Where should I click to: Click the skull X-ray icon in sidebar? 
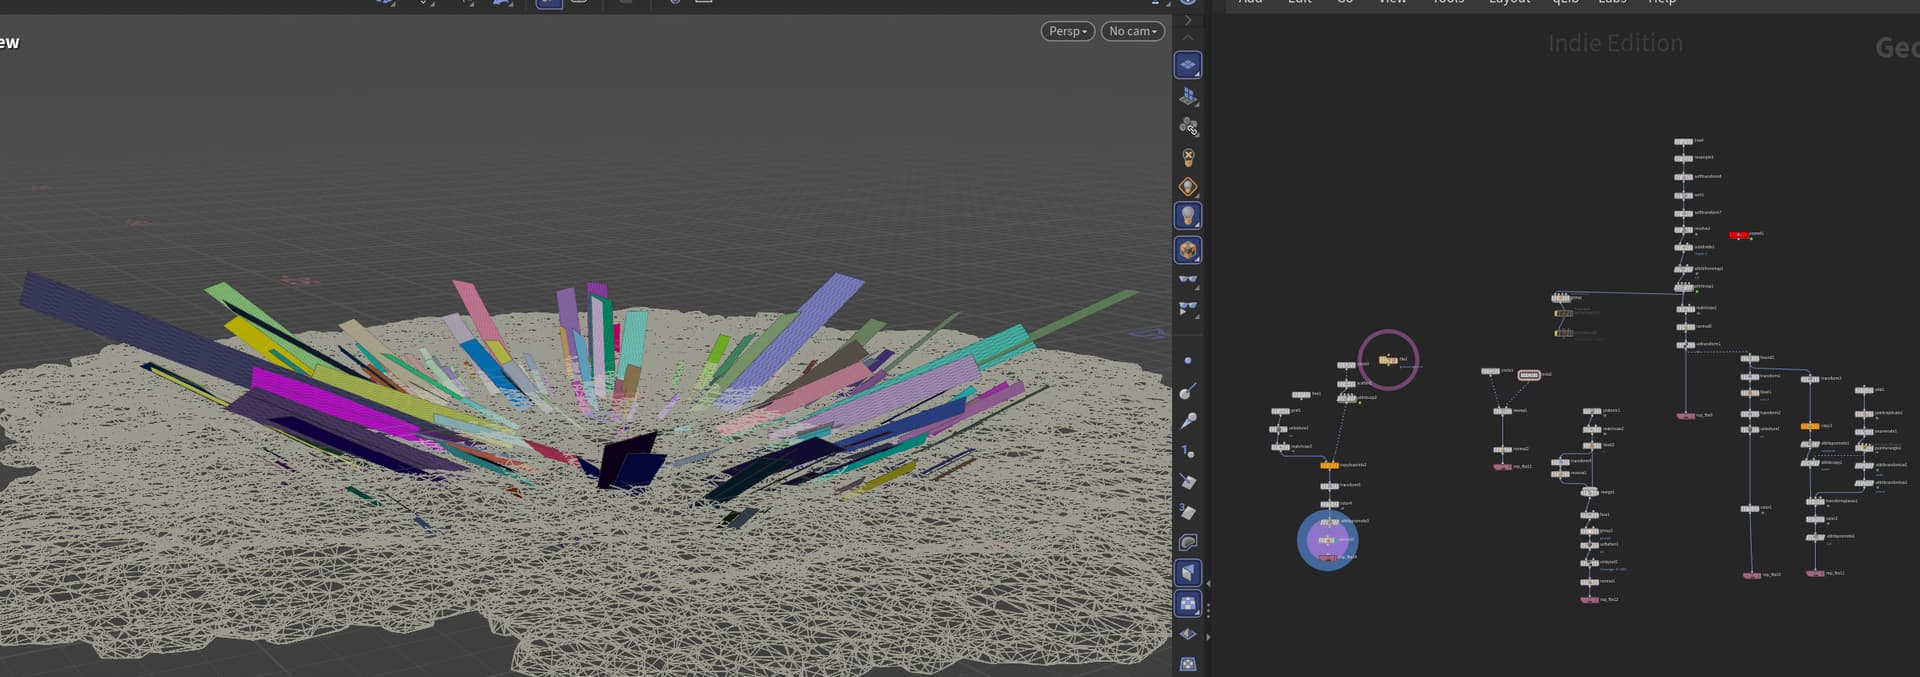click(1188, 157)
